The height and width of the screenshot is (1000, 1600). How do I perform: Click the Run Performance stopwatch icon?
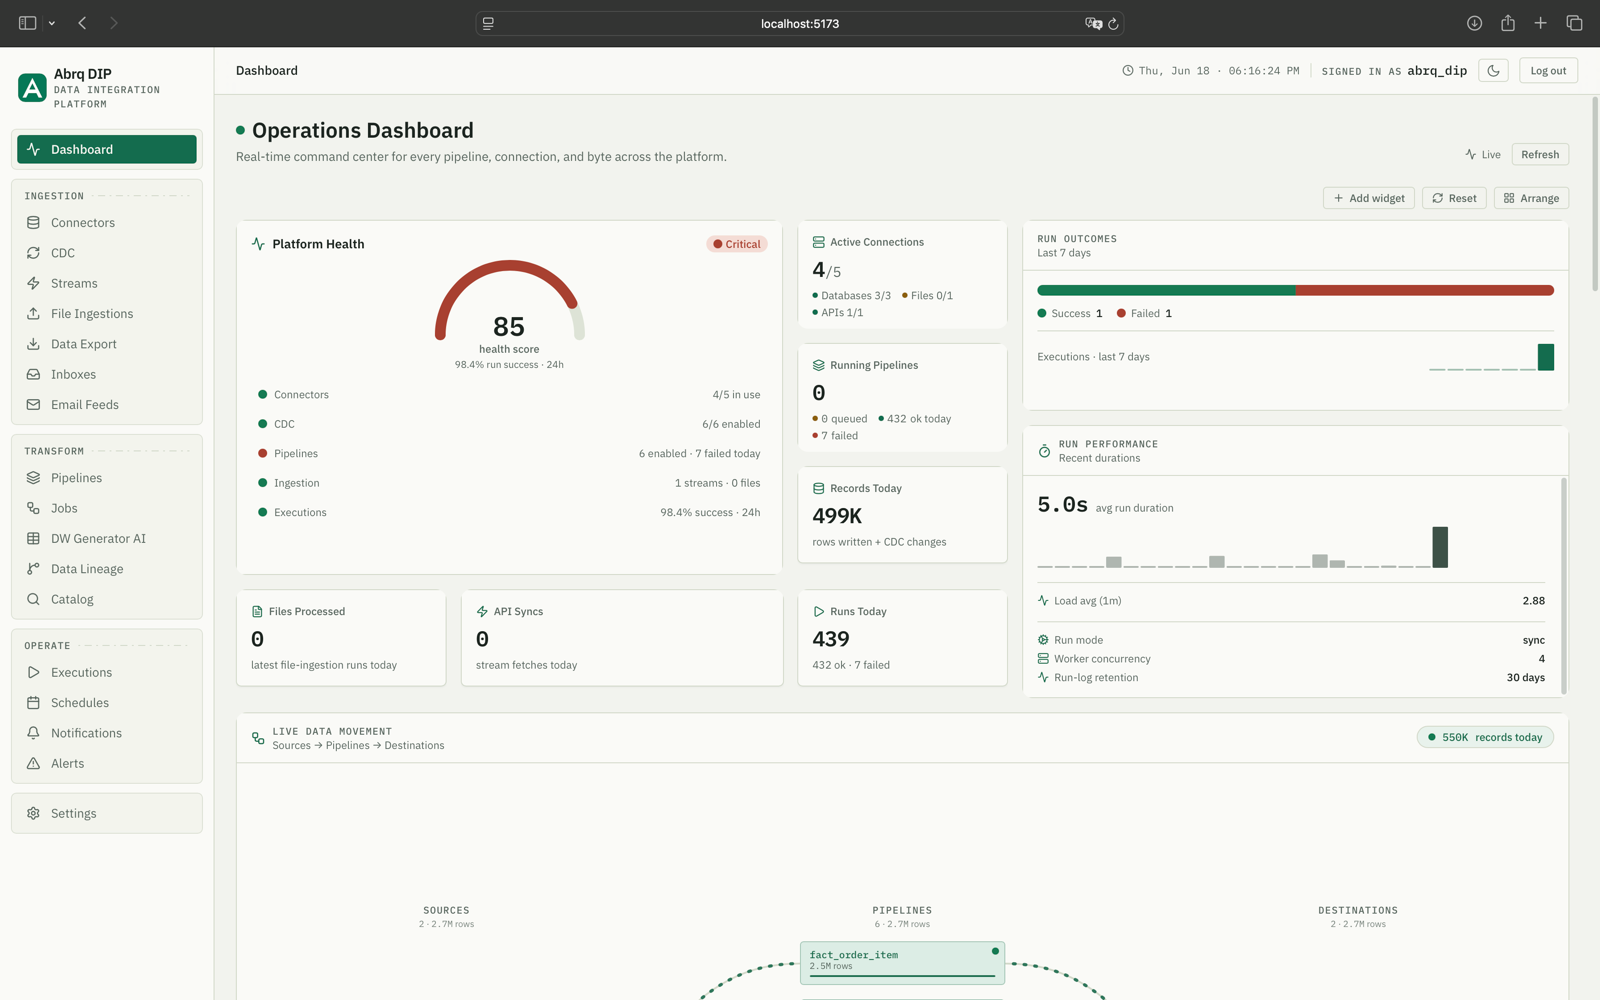click(1044, 451)
